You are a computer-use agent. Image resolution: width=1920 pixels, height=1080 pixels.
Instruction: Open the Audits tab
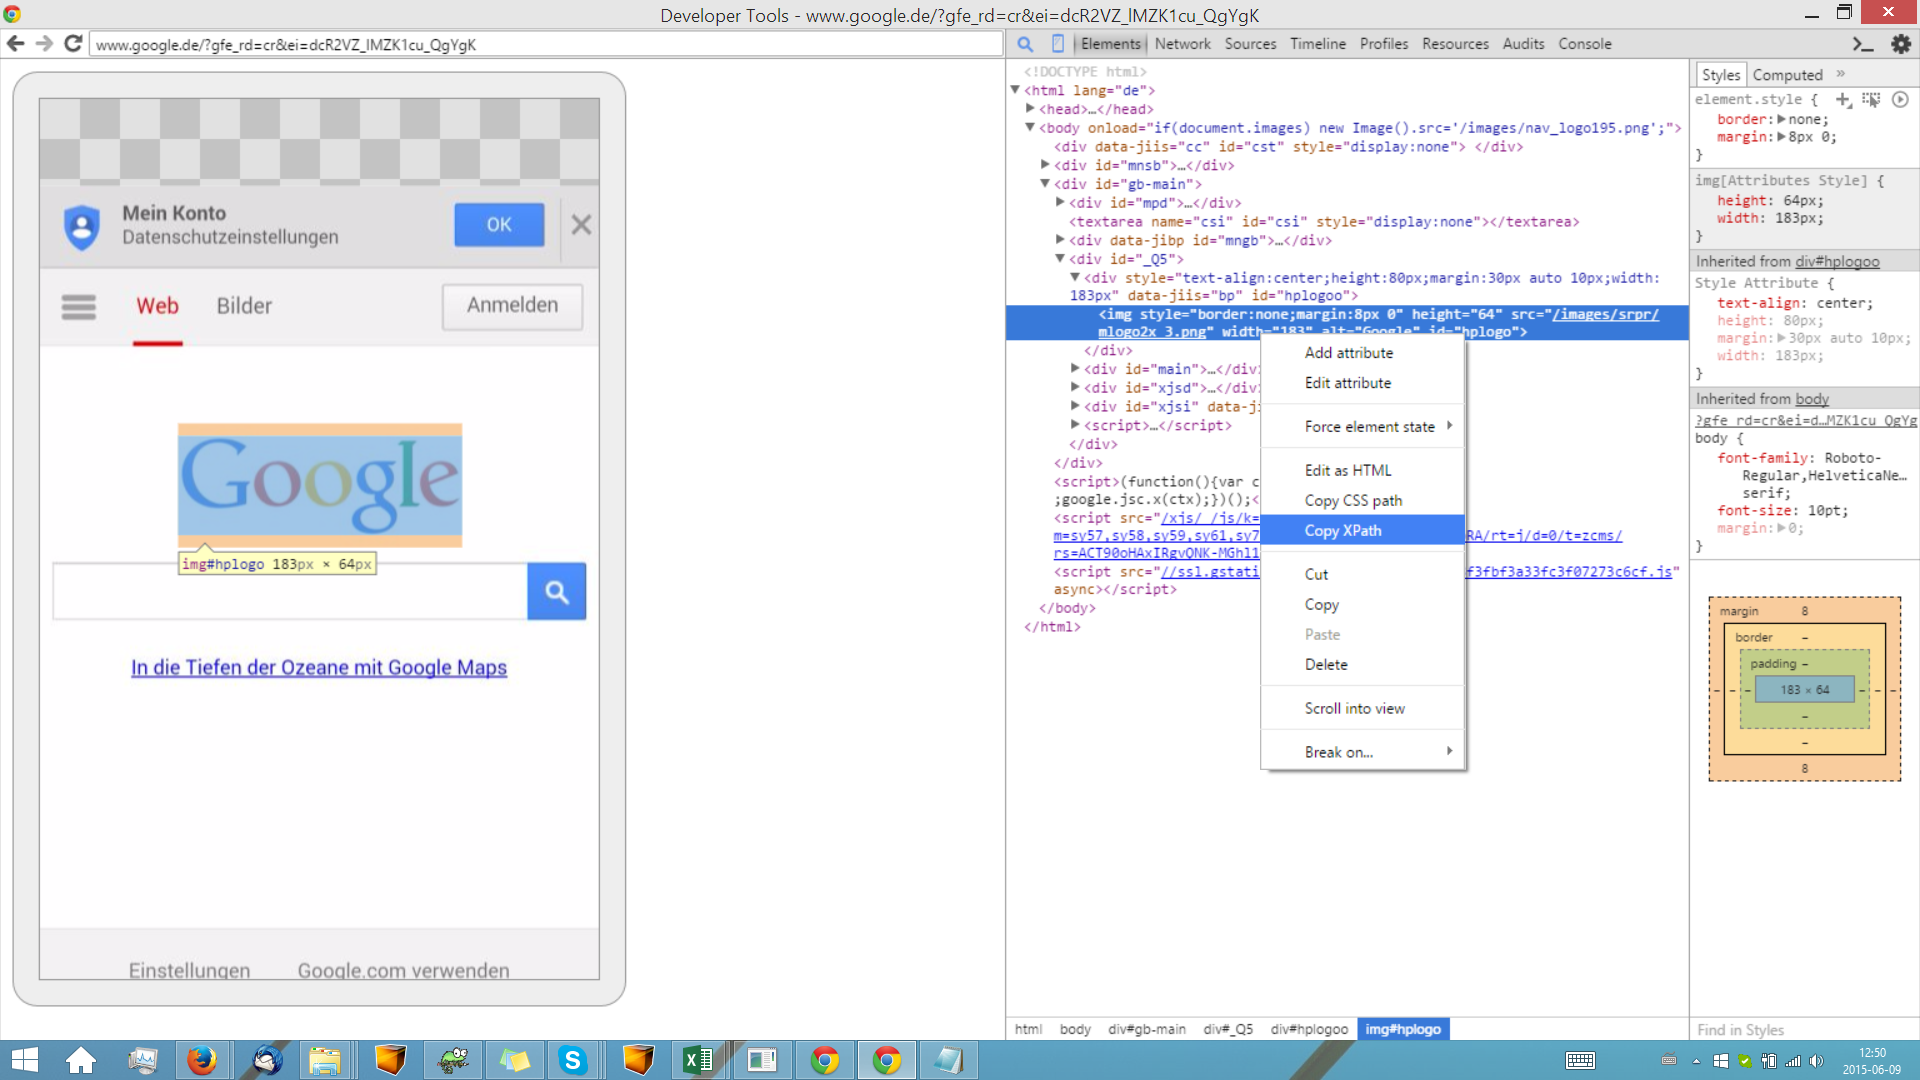click(x=1523, y=44)
